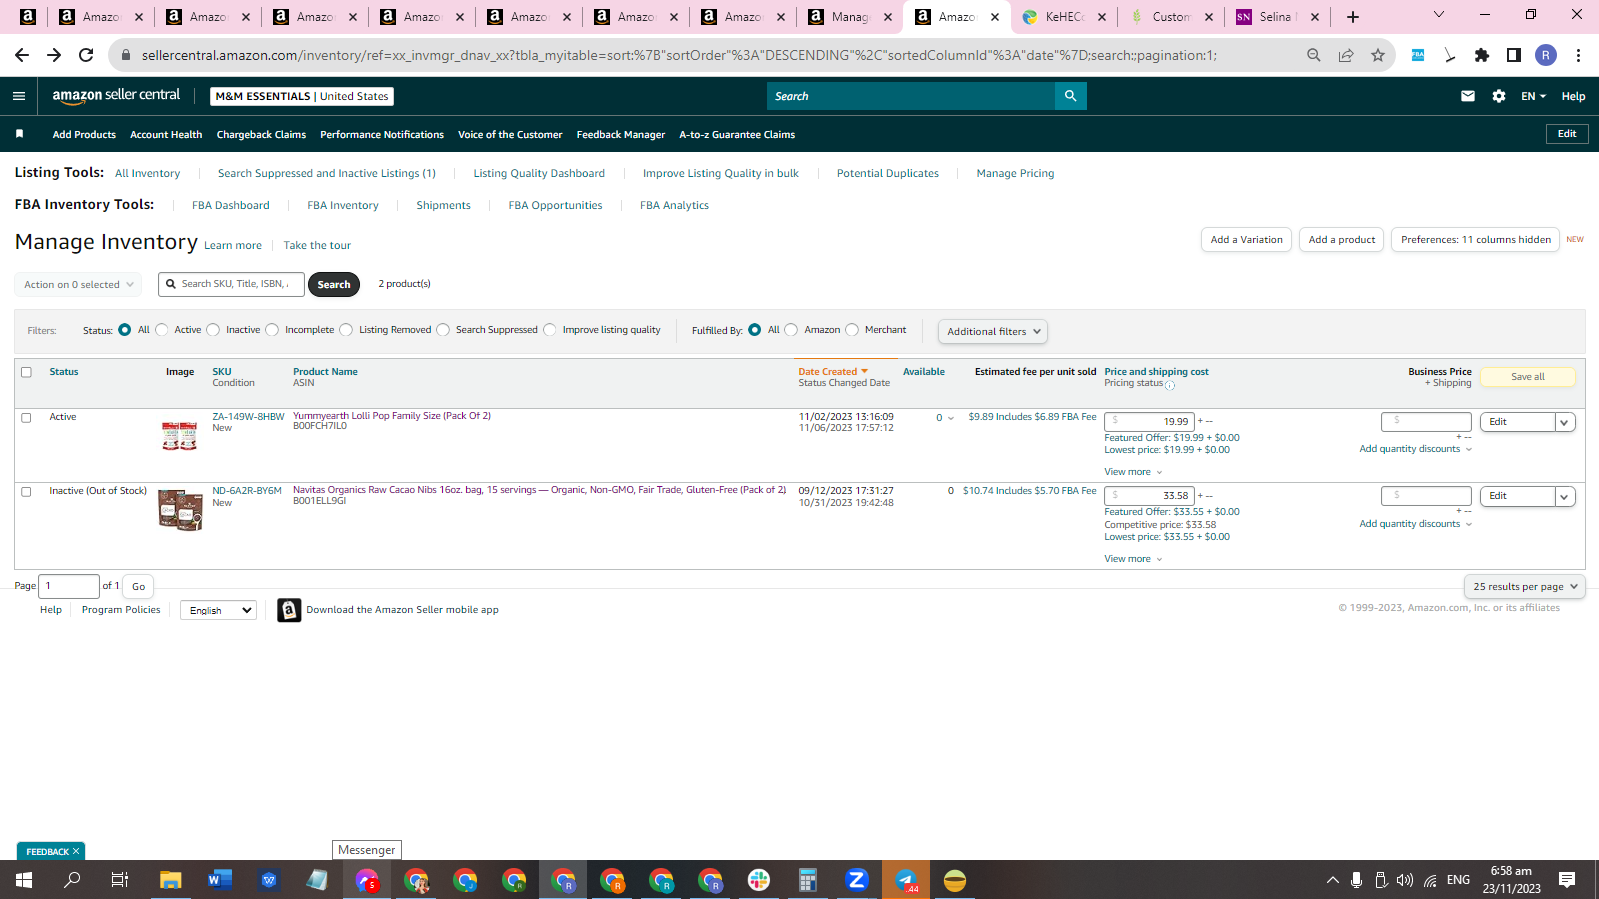Click the Amazon Seller Central logo
This screenshot has width=1599, height=899.
click(x=116, y=95)
